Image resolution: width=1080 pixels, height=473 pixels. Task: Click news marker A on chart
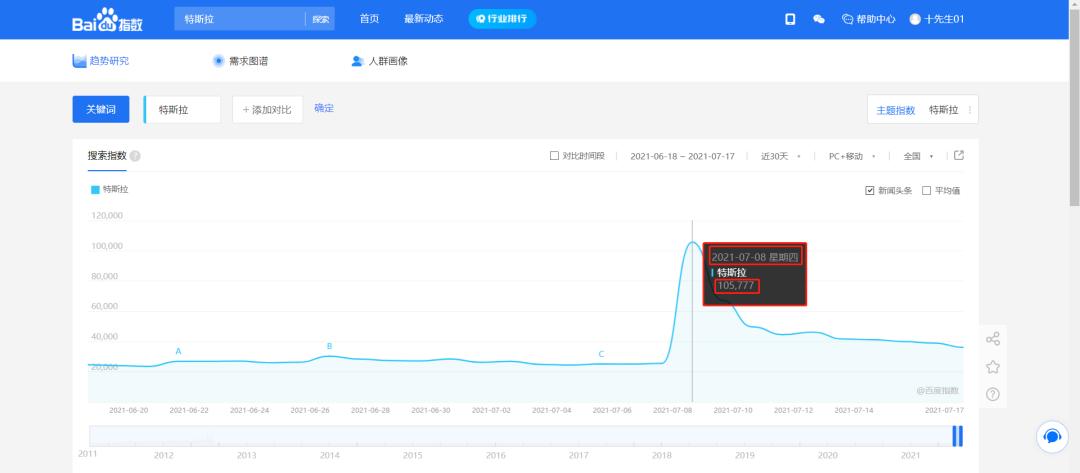(178, 351)
